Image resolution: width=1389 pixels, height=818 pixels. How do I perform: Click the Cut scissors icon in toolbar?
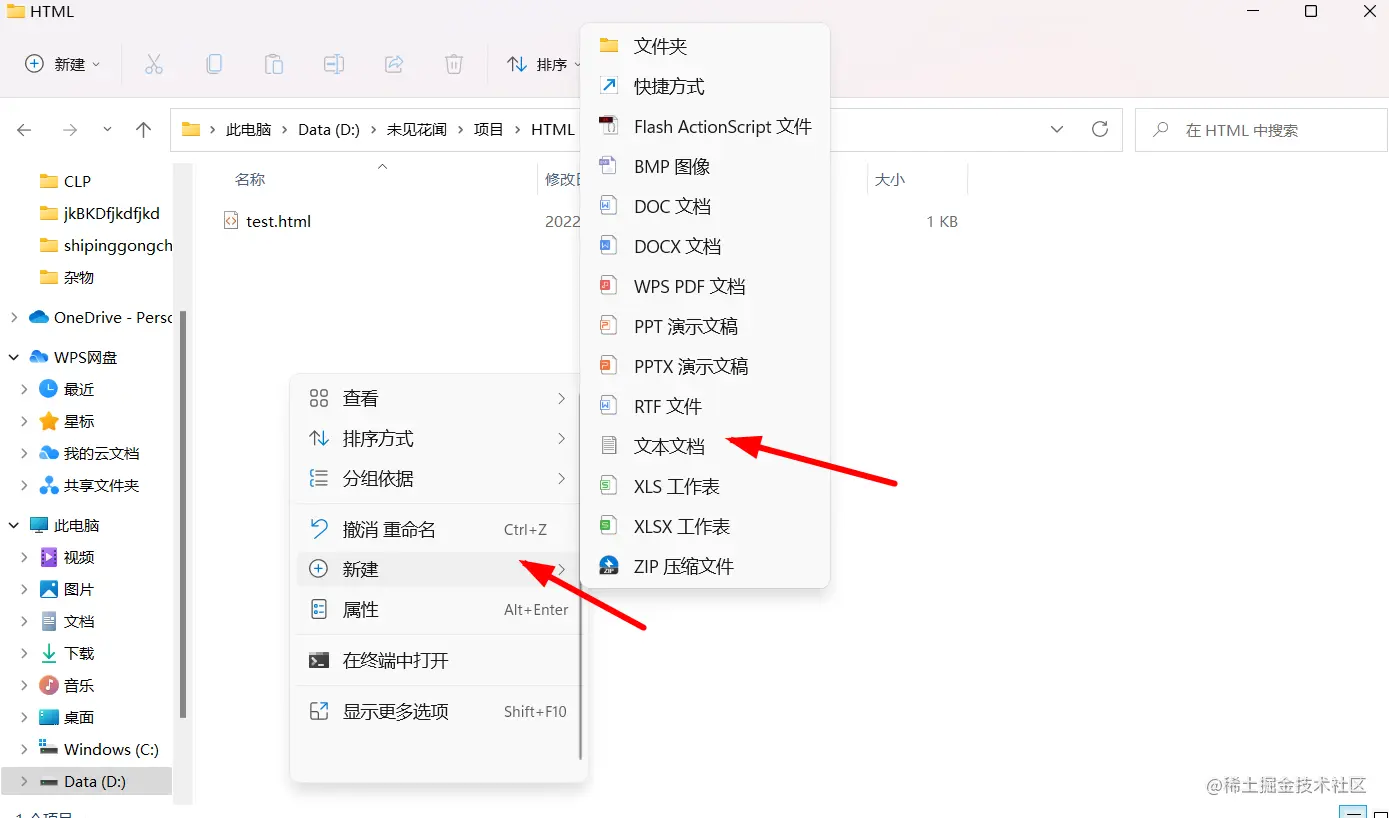[x=153, y=64]
